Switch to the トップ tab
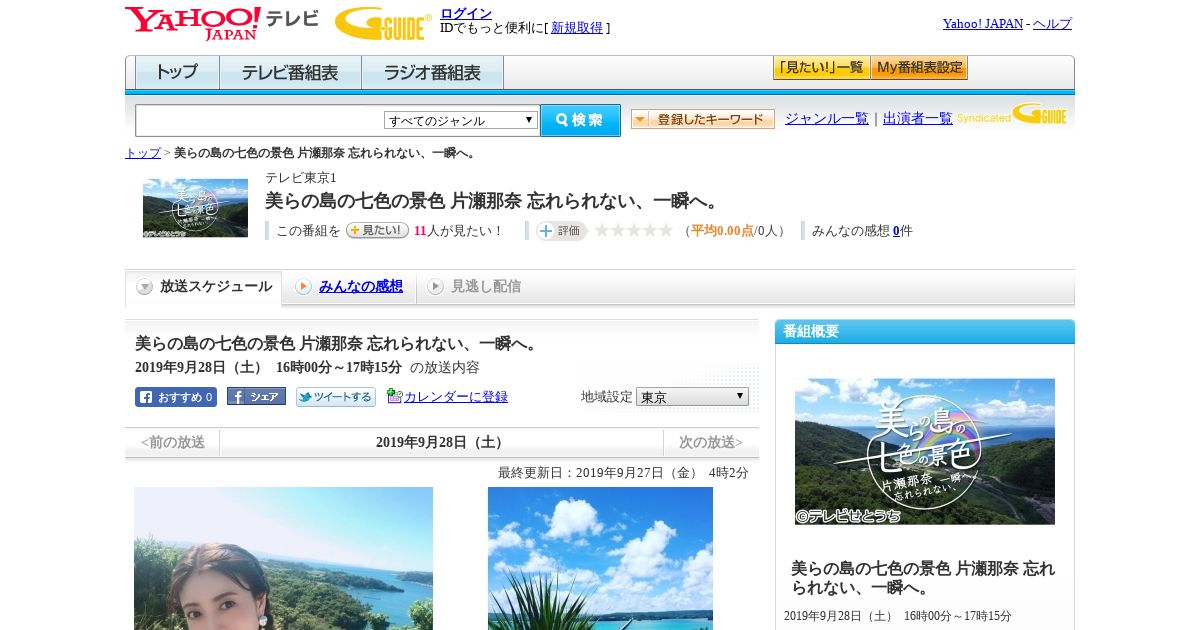Viewport: 1200px width, 630px height. click(x=177, y=73)
